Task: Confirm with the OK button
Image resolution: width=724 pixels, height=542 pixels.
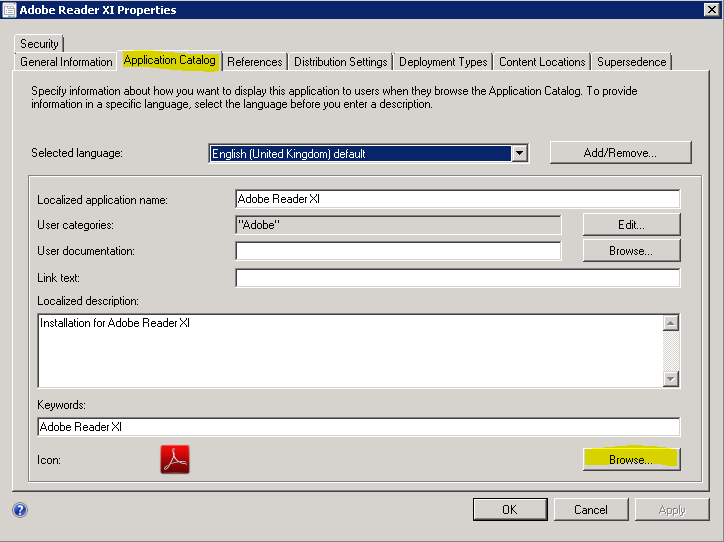Action: click(x=510, y=510)
